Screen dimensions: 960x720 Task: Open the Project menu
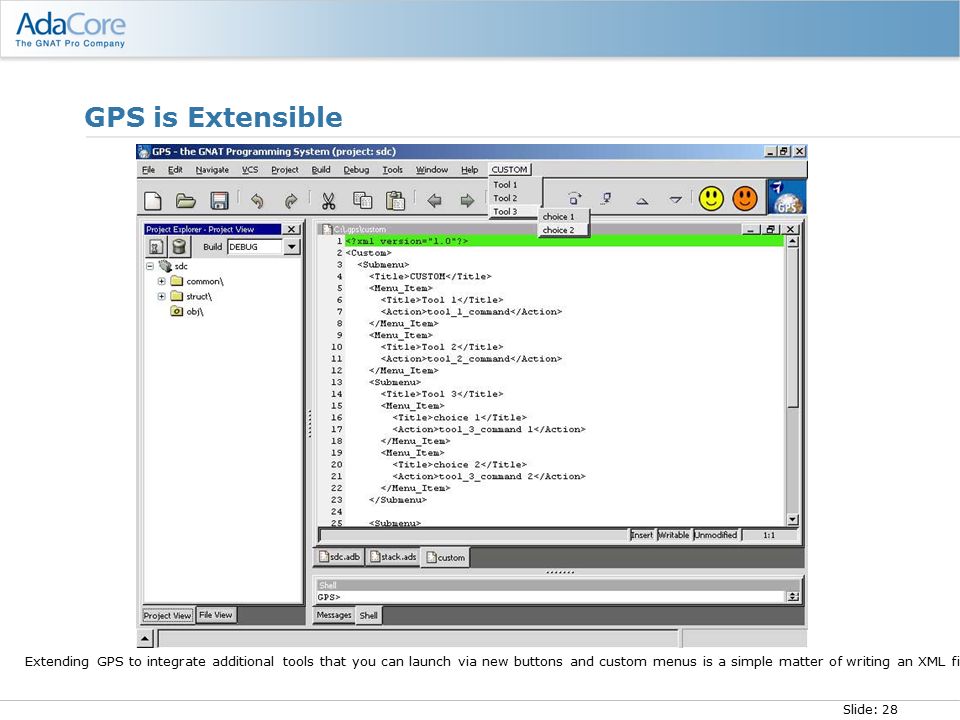(x=285, y=170)
